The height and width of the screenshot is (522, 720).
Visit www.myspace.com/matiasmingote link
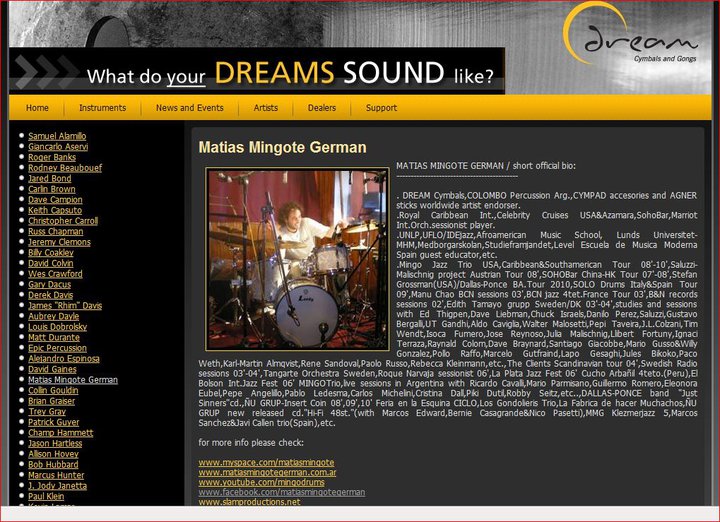coord(266,462)
